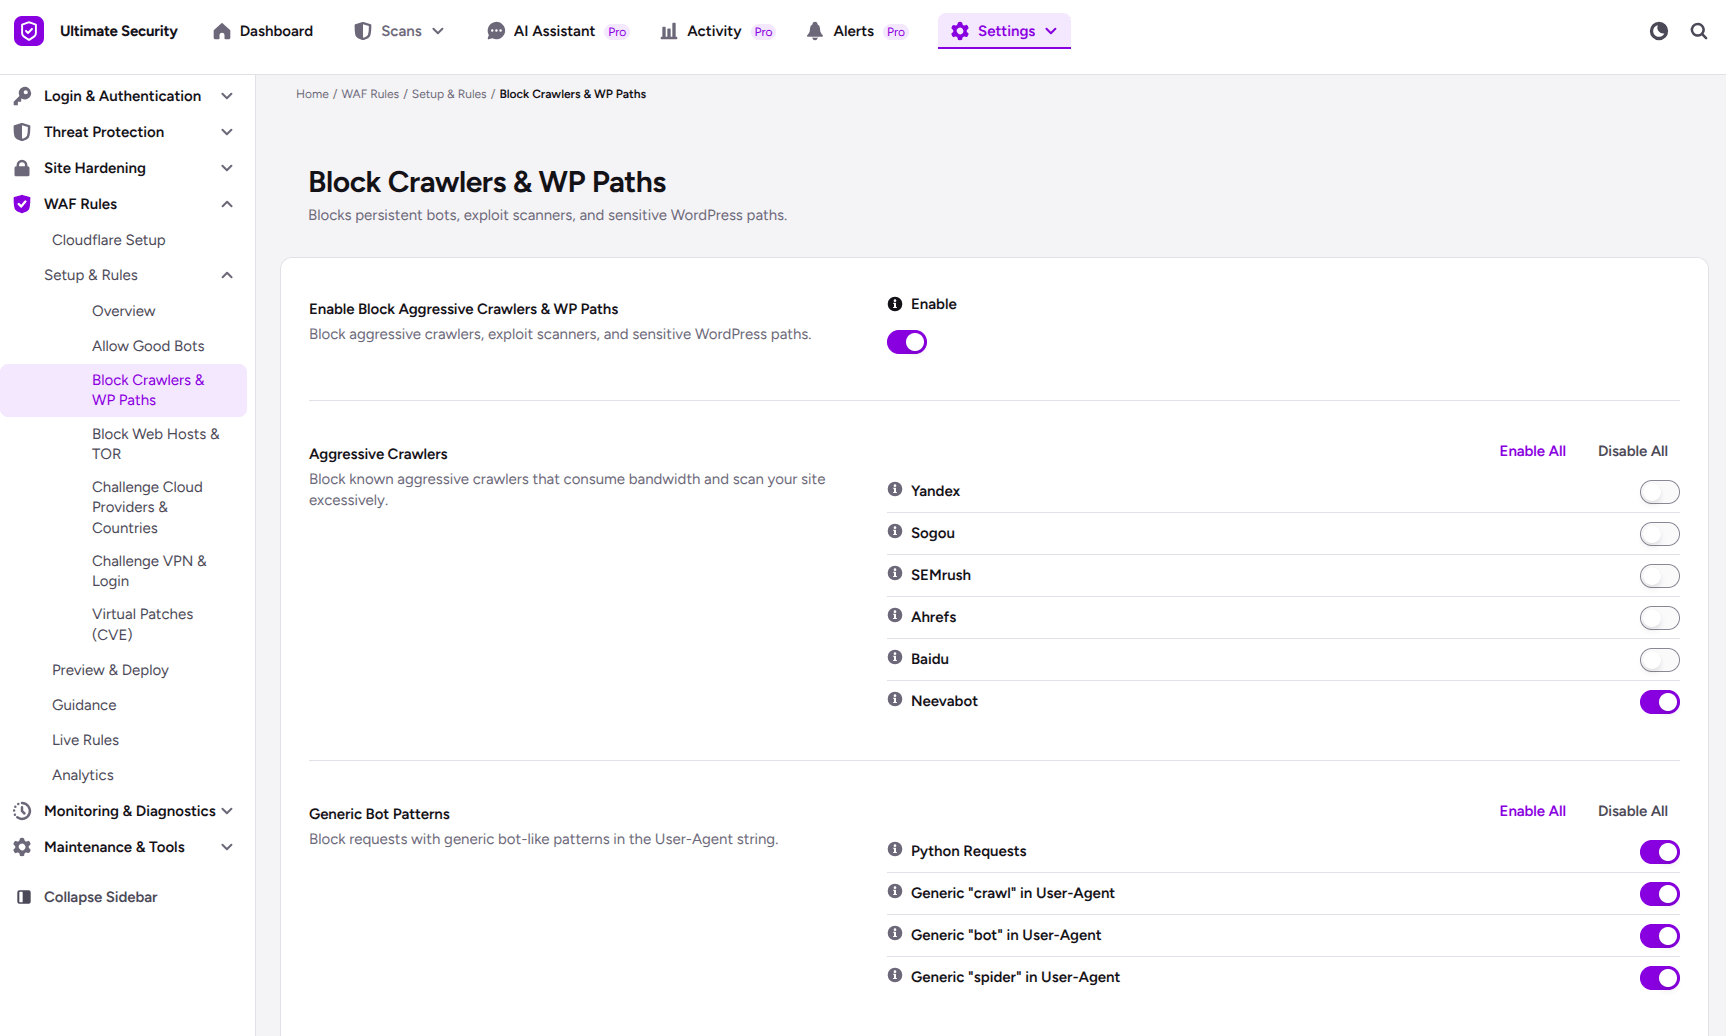Click the Maintenance & Tools gear icon
The height and width of the screenshot is (1036, 1726).
(22, 847)
